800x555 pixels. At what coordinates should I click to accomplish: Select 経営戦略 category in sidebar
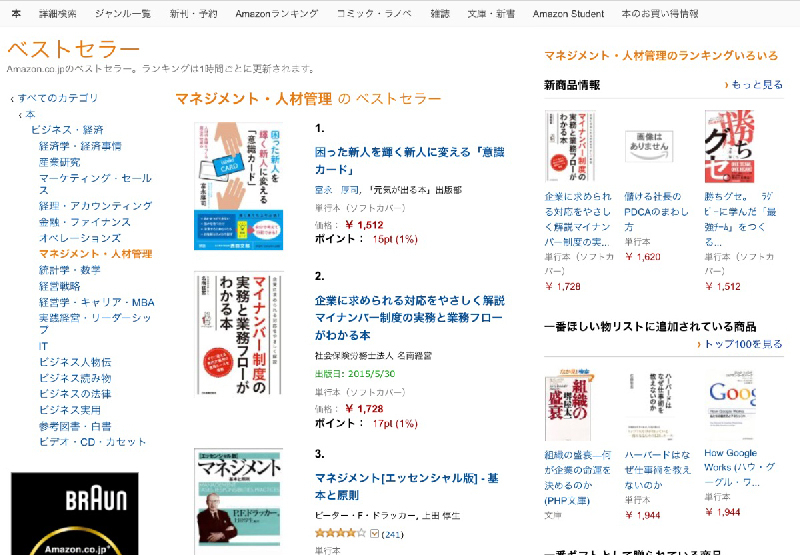coord(60,286)
